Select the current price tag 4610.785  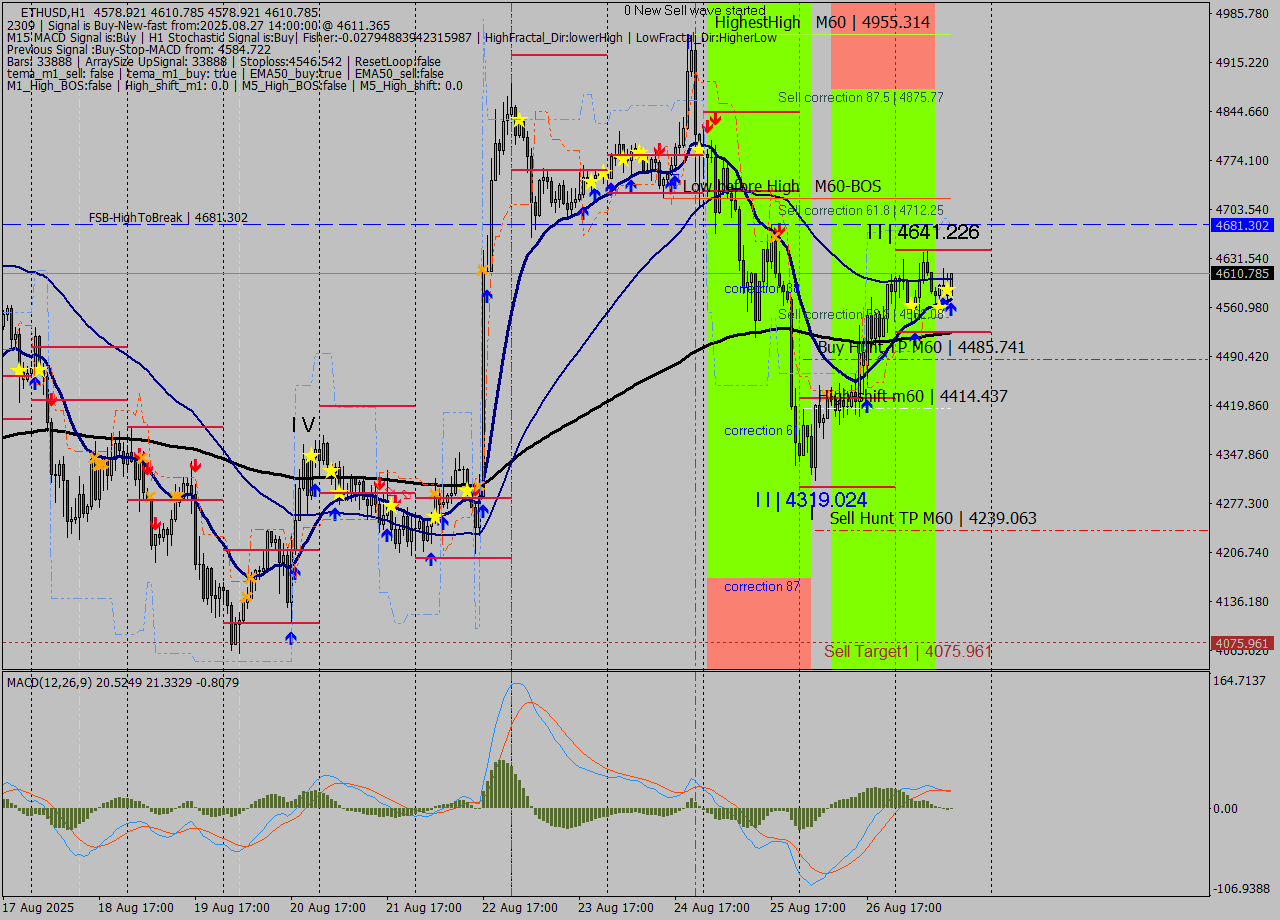1241,273
